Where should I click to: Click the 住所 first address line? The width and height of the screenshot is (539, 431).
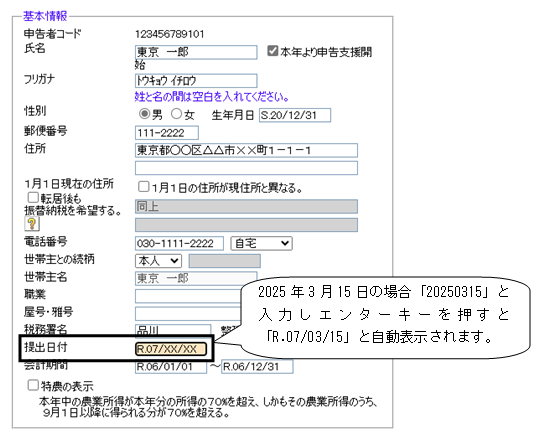[246, 151]
